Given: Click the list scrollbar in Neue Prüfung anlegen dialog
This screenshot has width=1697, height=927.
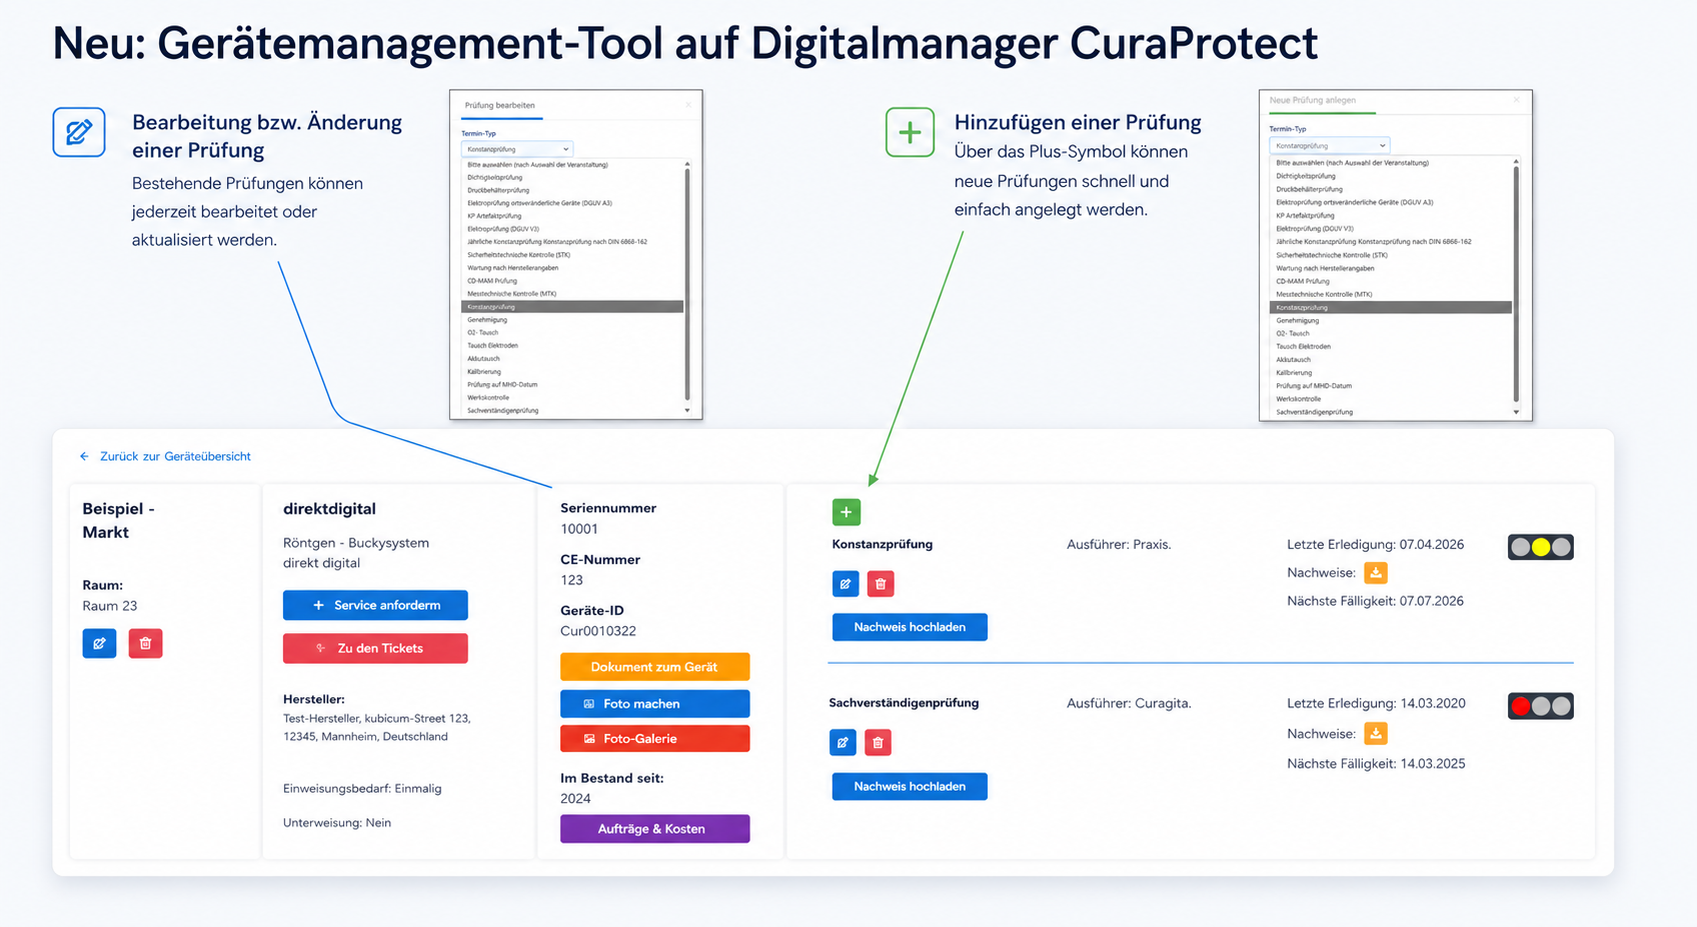Looking at the screenshot, I should [1516, 285].
